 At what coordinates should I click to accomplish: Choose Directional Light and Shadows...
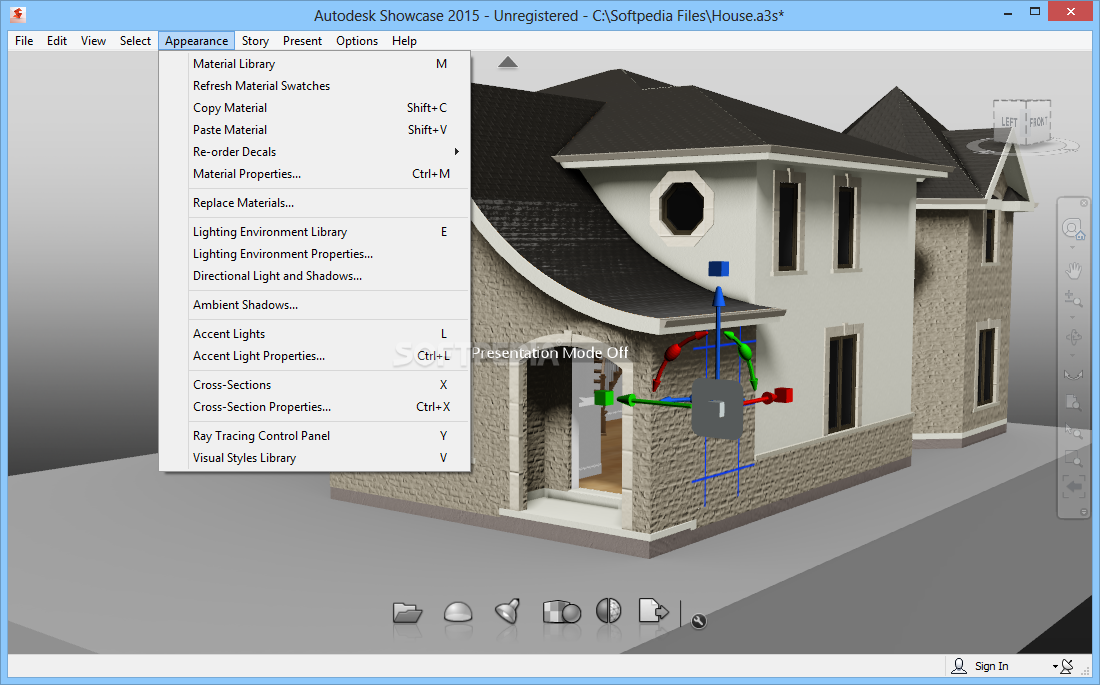pos(314,276)
